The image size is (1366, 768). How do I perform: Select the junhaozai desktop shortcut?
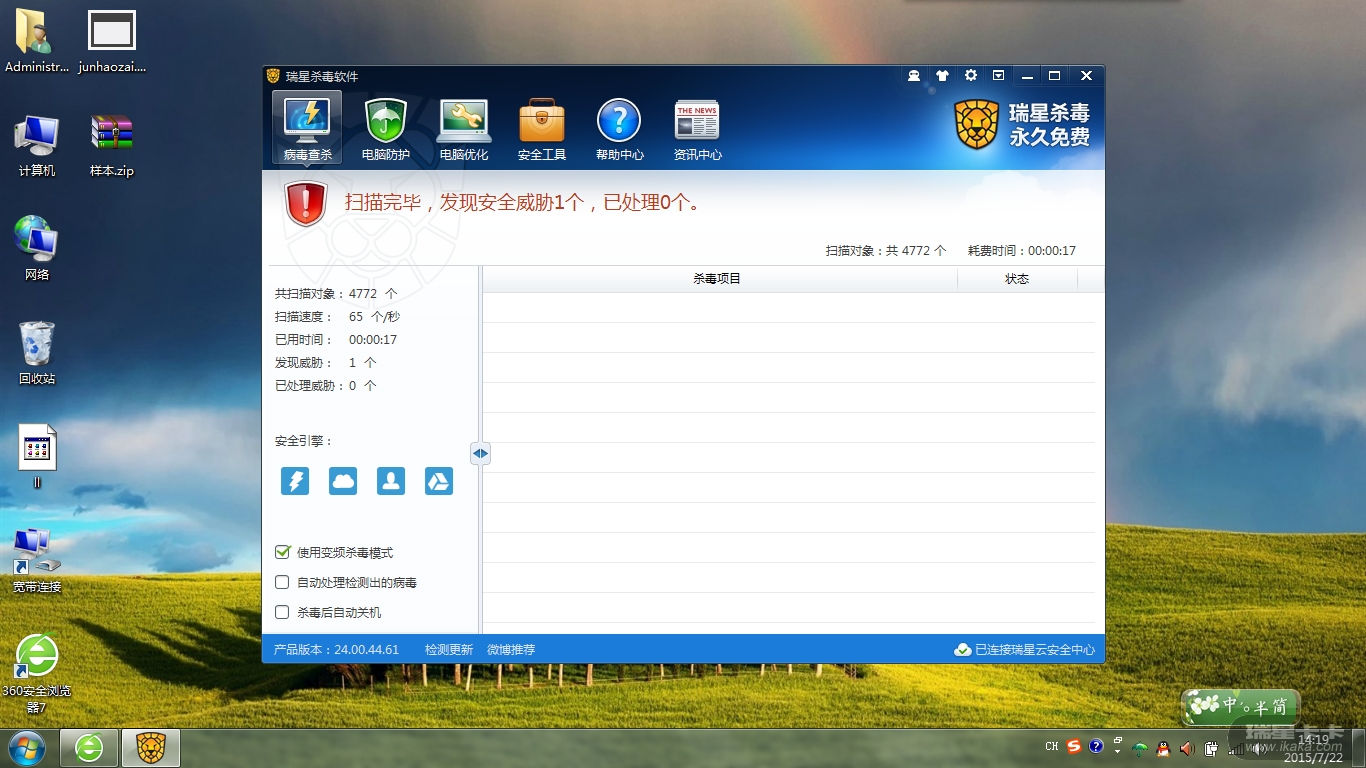(112, 42)
